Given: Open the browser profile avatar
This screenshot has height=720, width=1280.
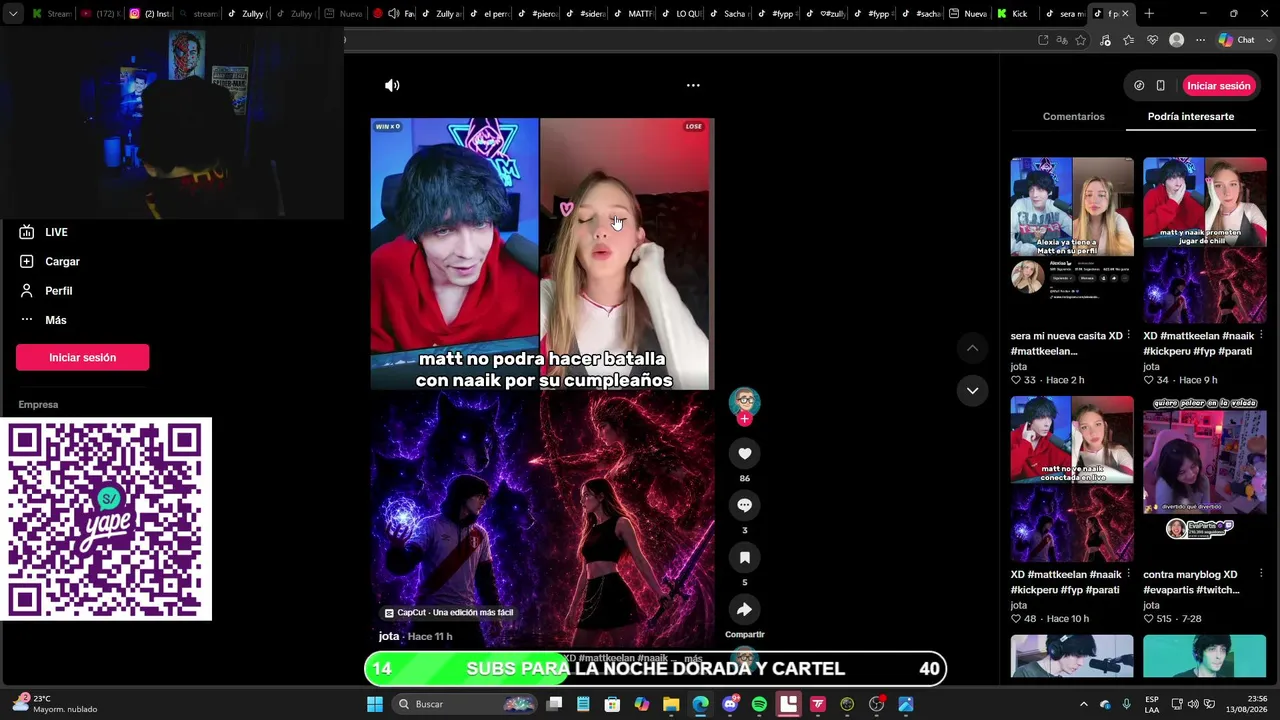Looking at the screenshot, I should [1177, 40].
